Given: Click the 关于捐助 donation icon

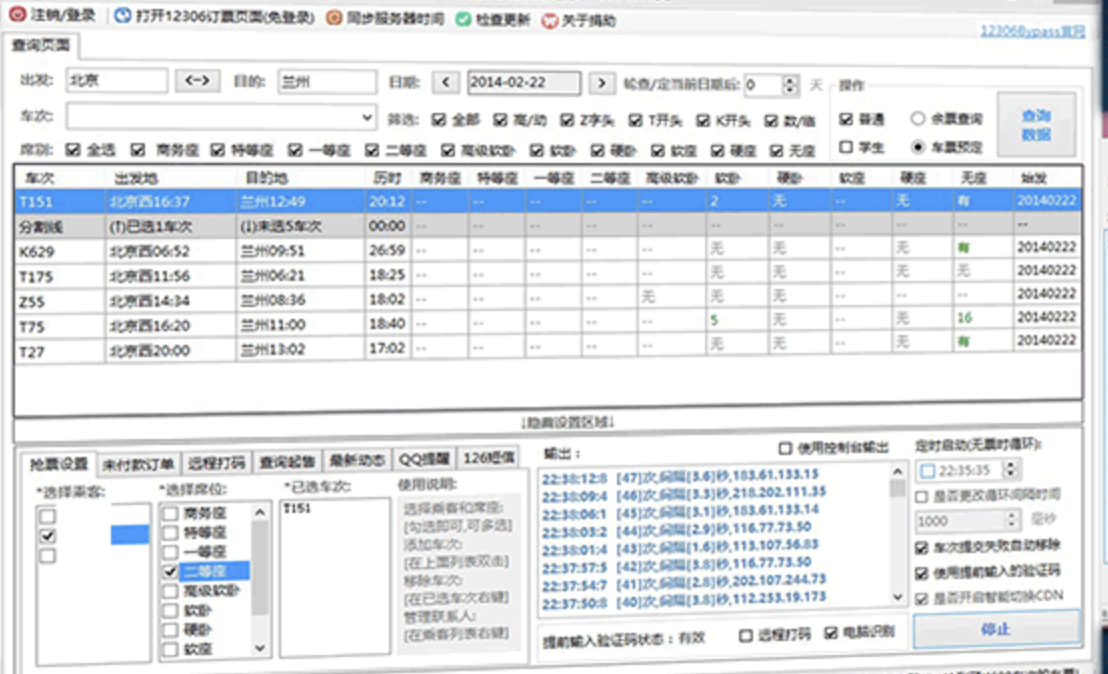Looking at the screenshot, I should point(549,19).
